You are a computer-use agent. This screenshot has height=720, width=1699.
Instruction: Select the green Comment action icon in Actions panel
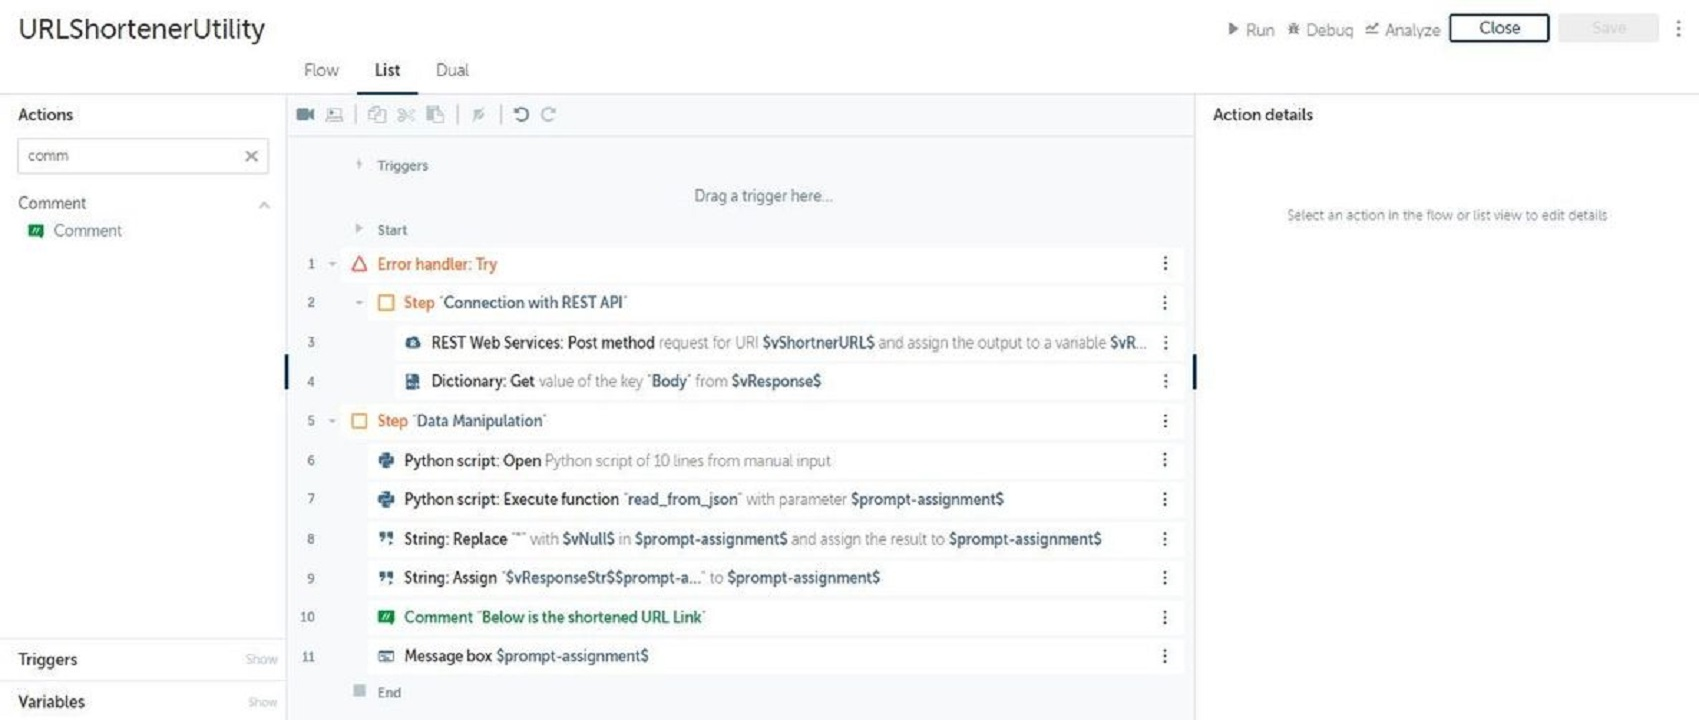click(36, 231)
